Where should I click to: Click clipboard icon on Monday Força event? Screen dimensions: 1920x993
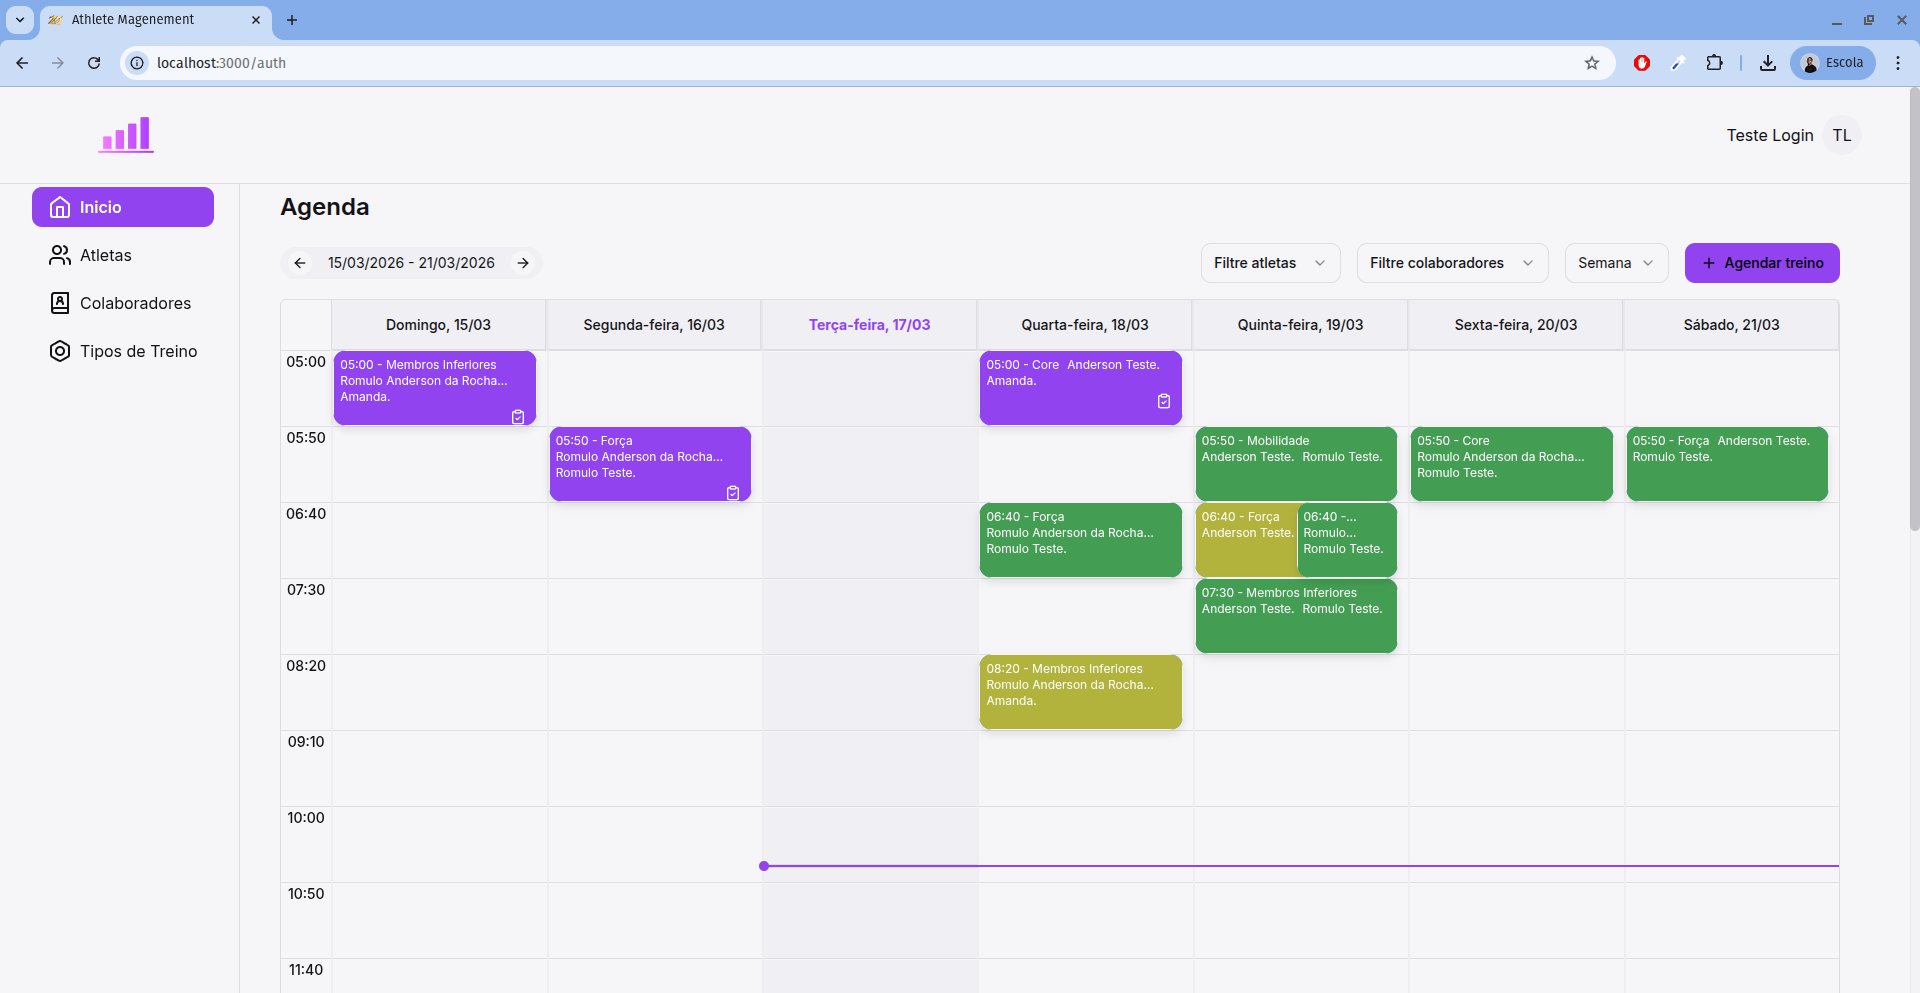click(x=733, y=493)
